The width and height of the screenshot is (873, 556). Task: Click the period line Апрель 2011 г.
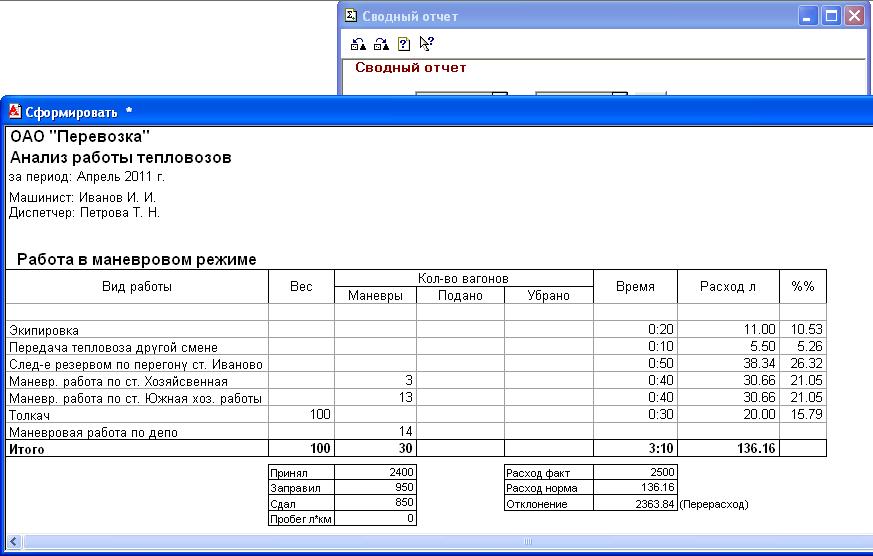pyautogui.click(x=87, y=177)
